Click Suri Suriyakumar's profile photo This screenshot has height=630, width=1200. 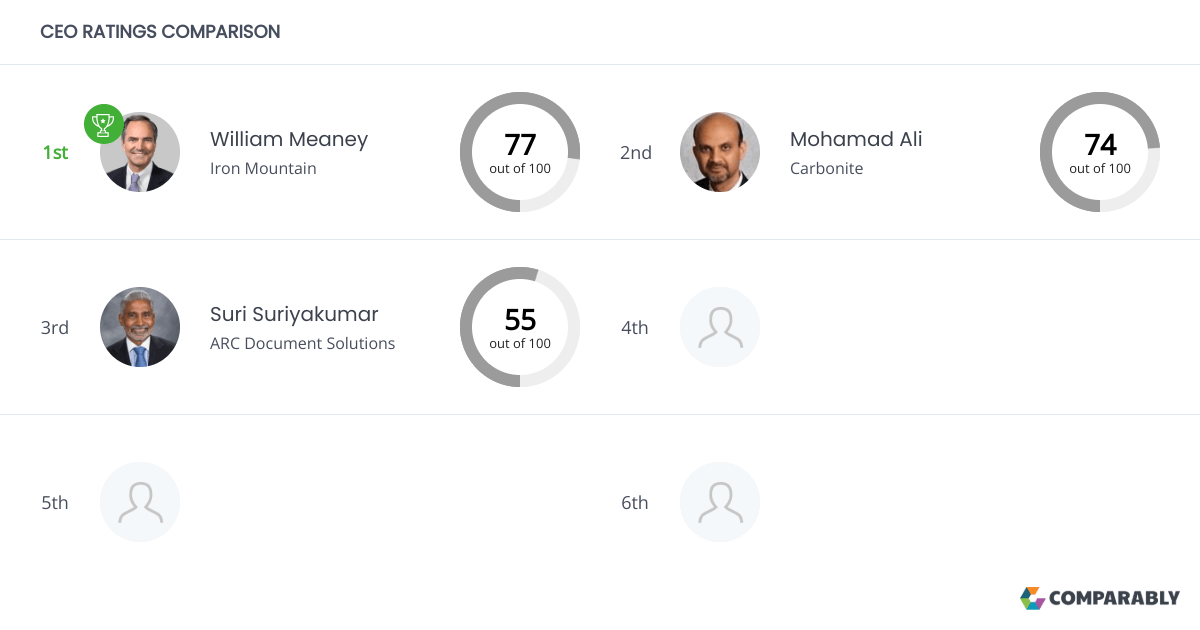pyautogui.click(x=140, y=327)
